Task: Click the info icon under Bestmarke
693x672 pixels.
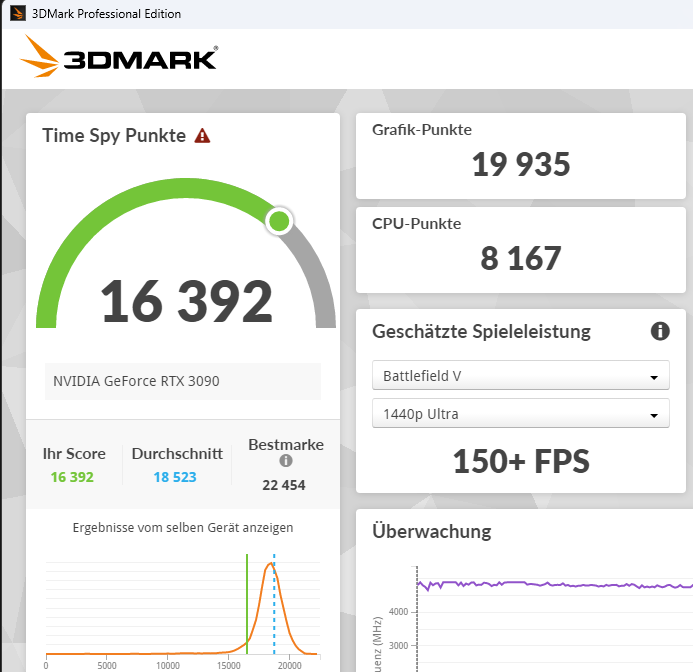Action: tap(286, 461)
